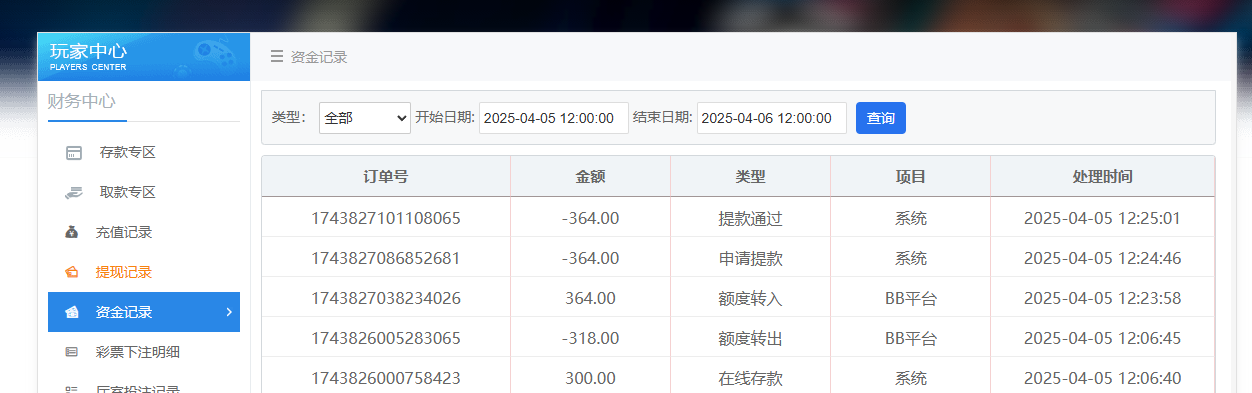Click the 额度转入 type cell
The width and height of the screenshot is (1252, 393).
(x=750, y=298)
